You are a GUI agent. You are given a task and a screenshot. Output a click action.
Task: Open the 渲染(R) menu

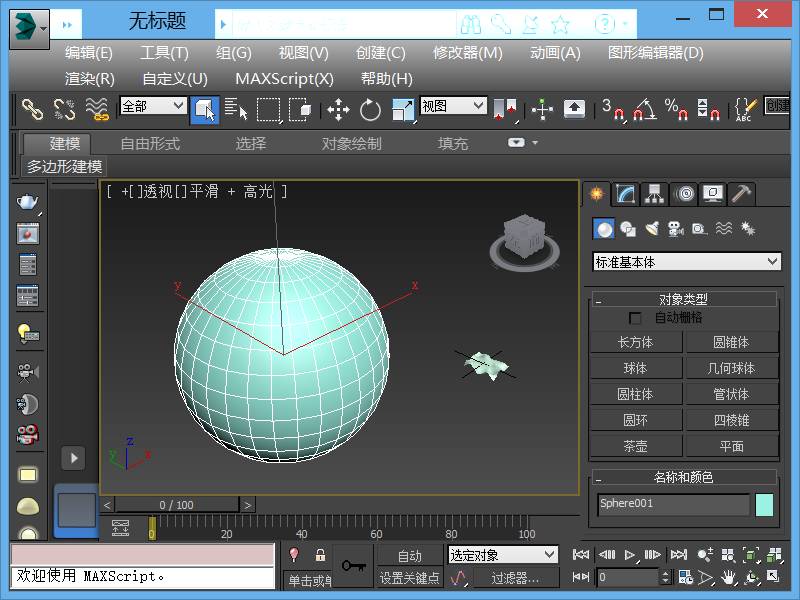[90, 79]
